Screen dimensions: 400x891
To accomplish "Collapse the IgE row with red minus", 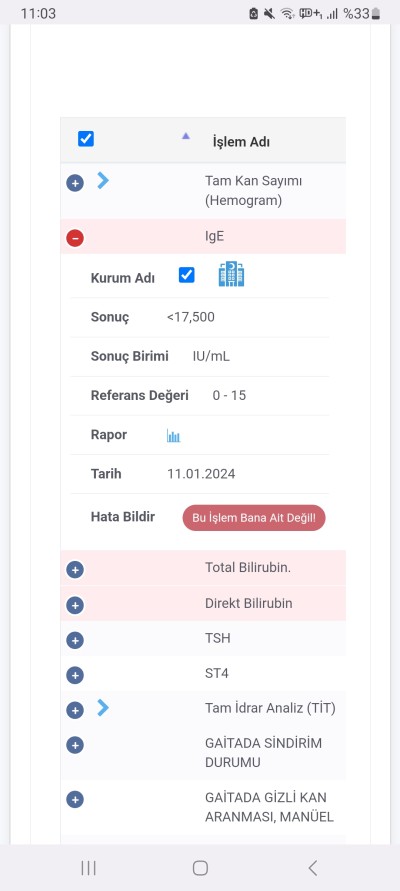I will pos(75,238).
